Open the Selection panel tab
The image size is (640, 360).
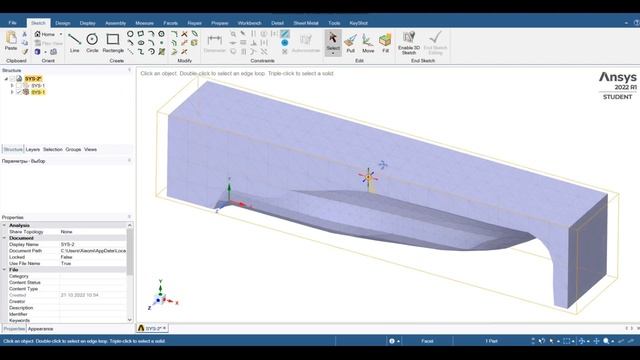[x=53, y=149]
